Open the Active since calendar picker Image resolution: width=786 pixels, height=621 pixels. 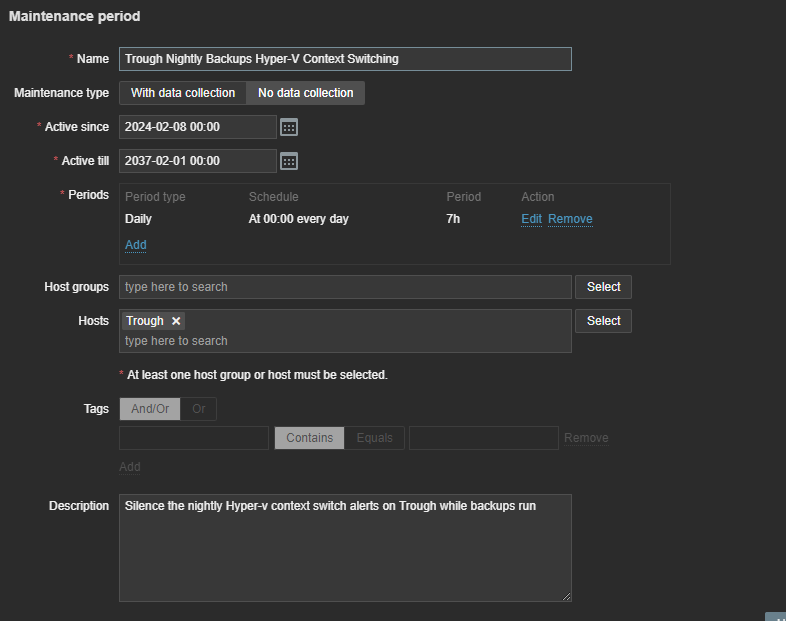point(289,127)
